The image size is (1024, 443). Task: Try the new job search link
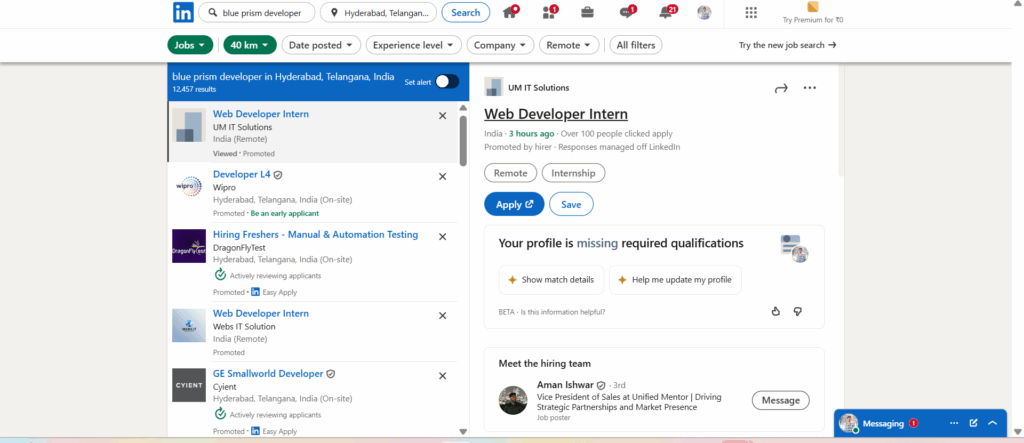pos(788,45)
